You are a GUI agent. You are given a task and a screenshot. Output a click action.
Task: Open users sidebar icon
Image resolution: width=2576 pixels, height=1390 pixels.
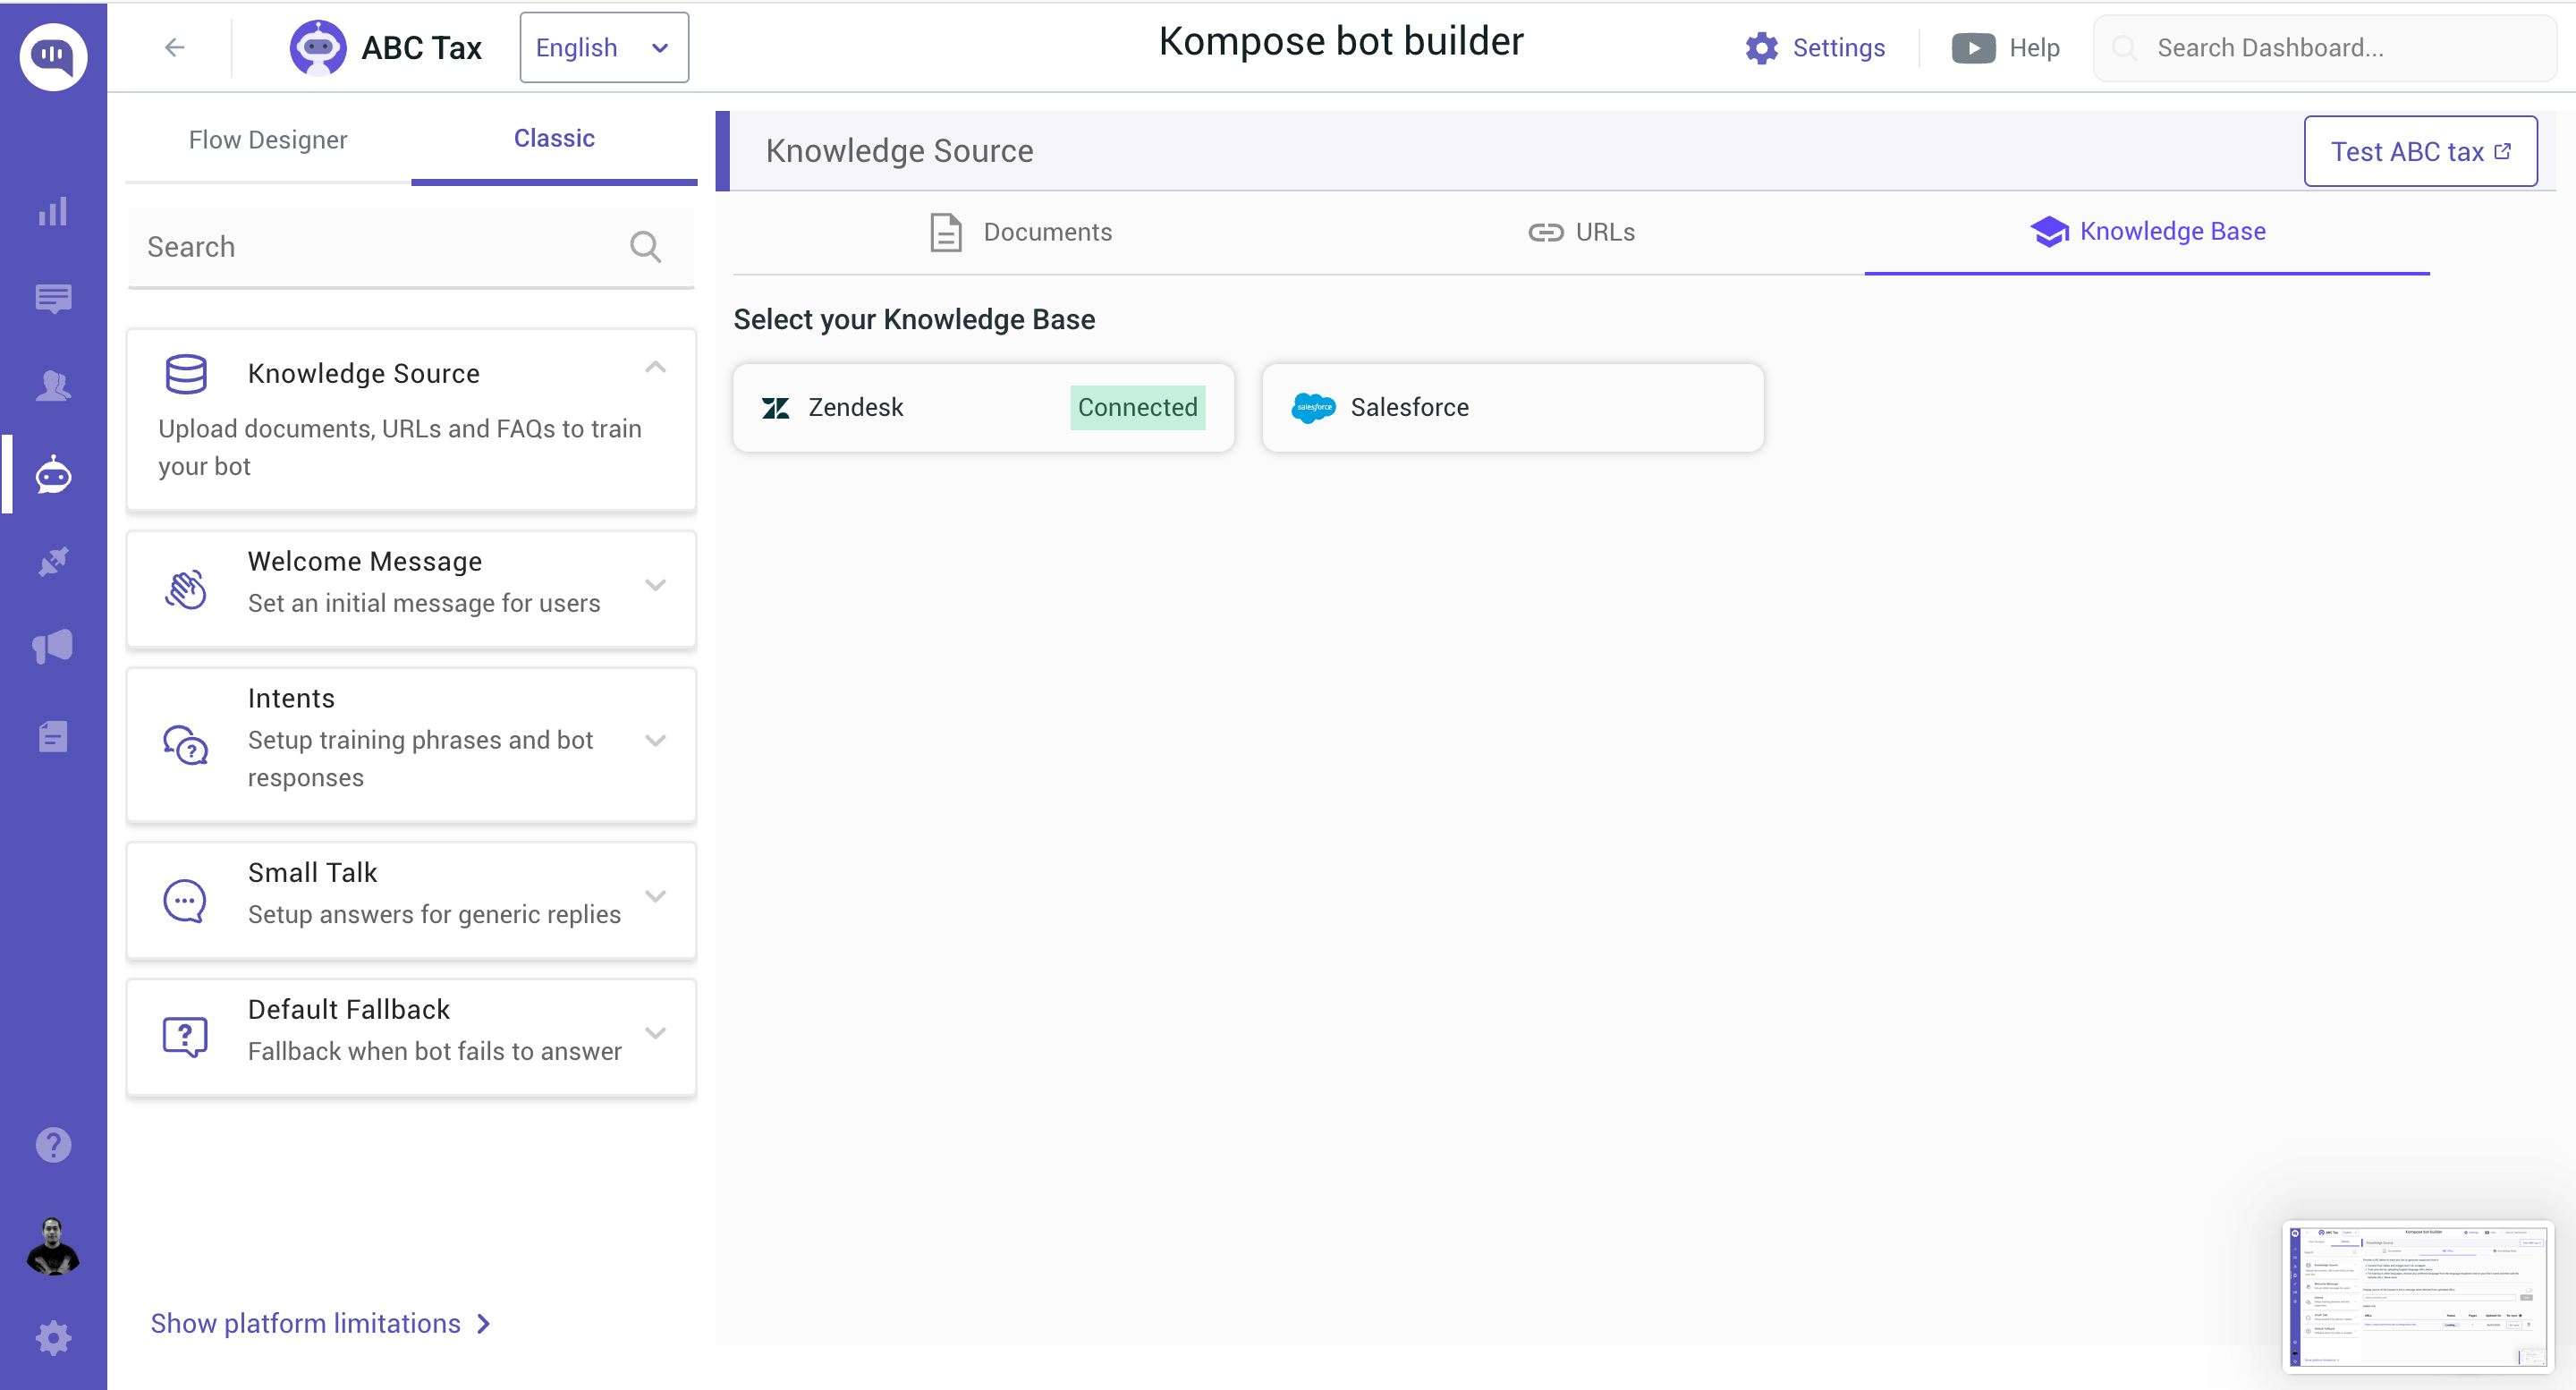53,385
